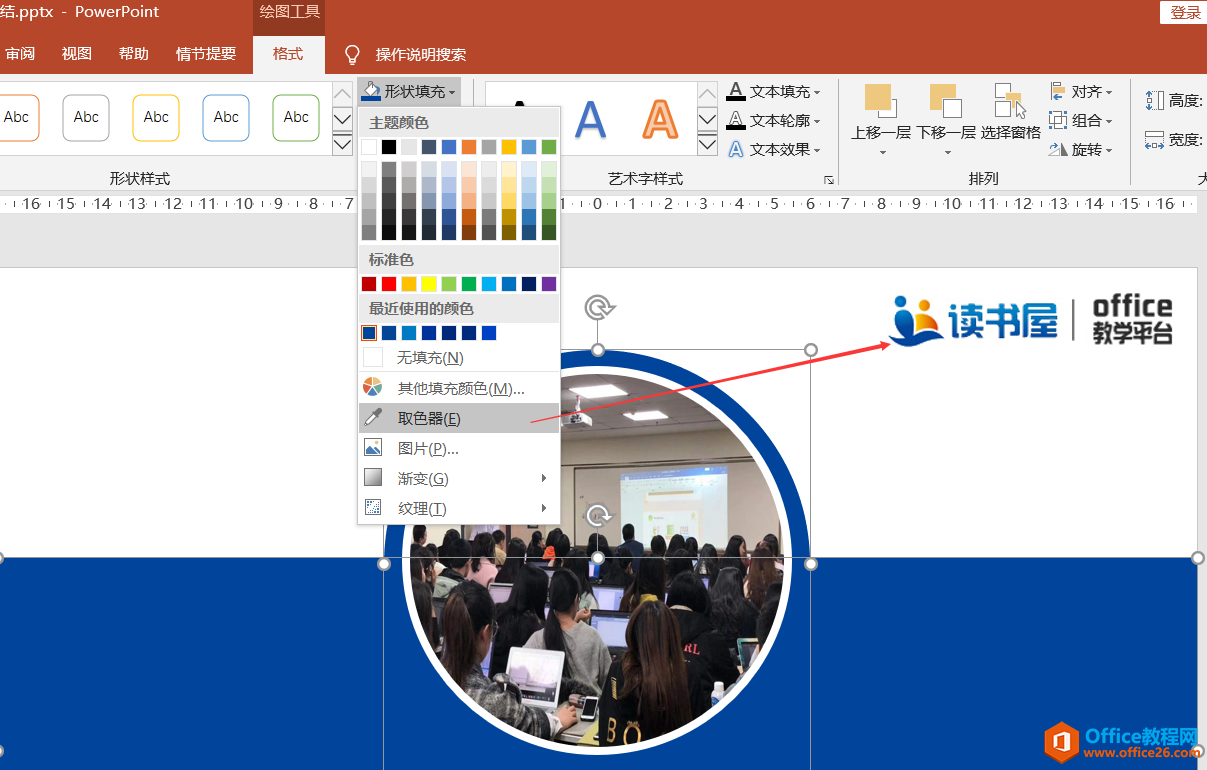Open the 形状填充 dropdown arrow
The width and height of the screenshot is (1207, 770).
click(452, 92)
